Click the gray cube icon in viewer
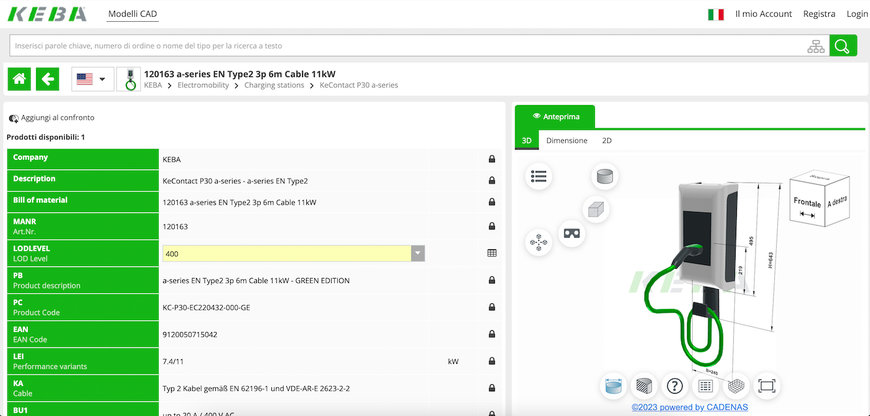This screenshot has width=870, height=416. click(x=596, y=210)
